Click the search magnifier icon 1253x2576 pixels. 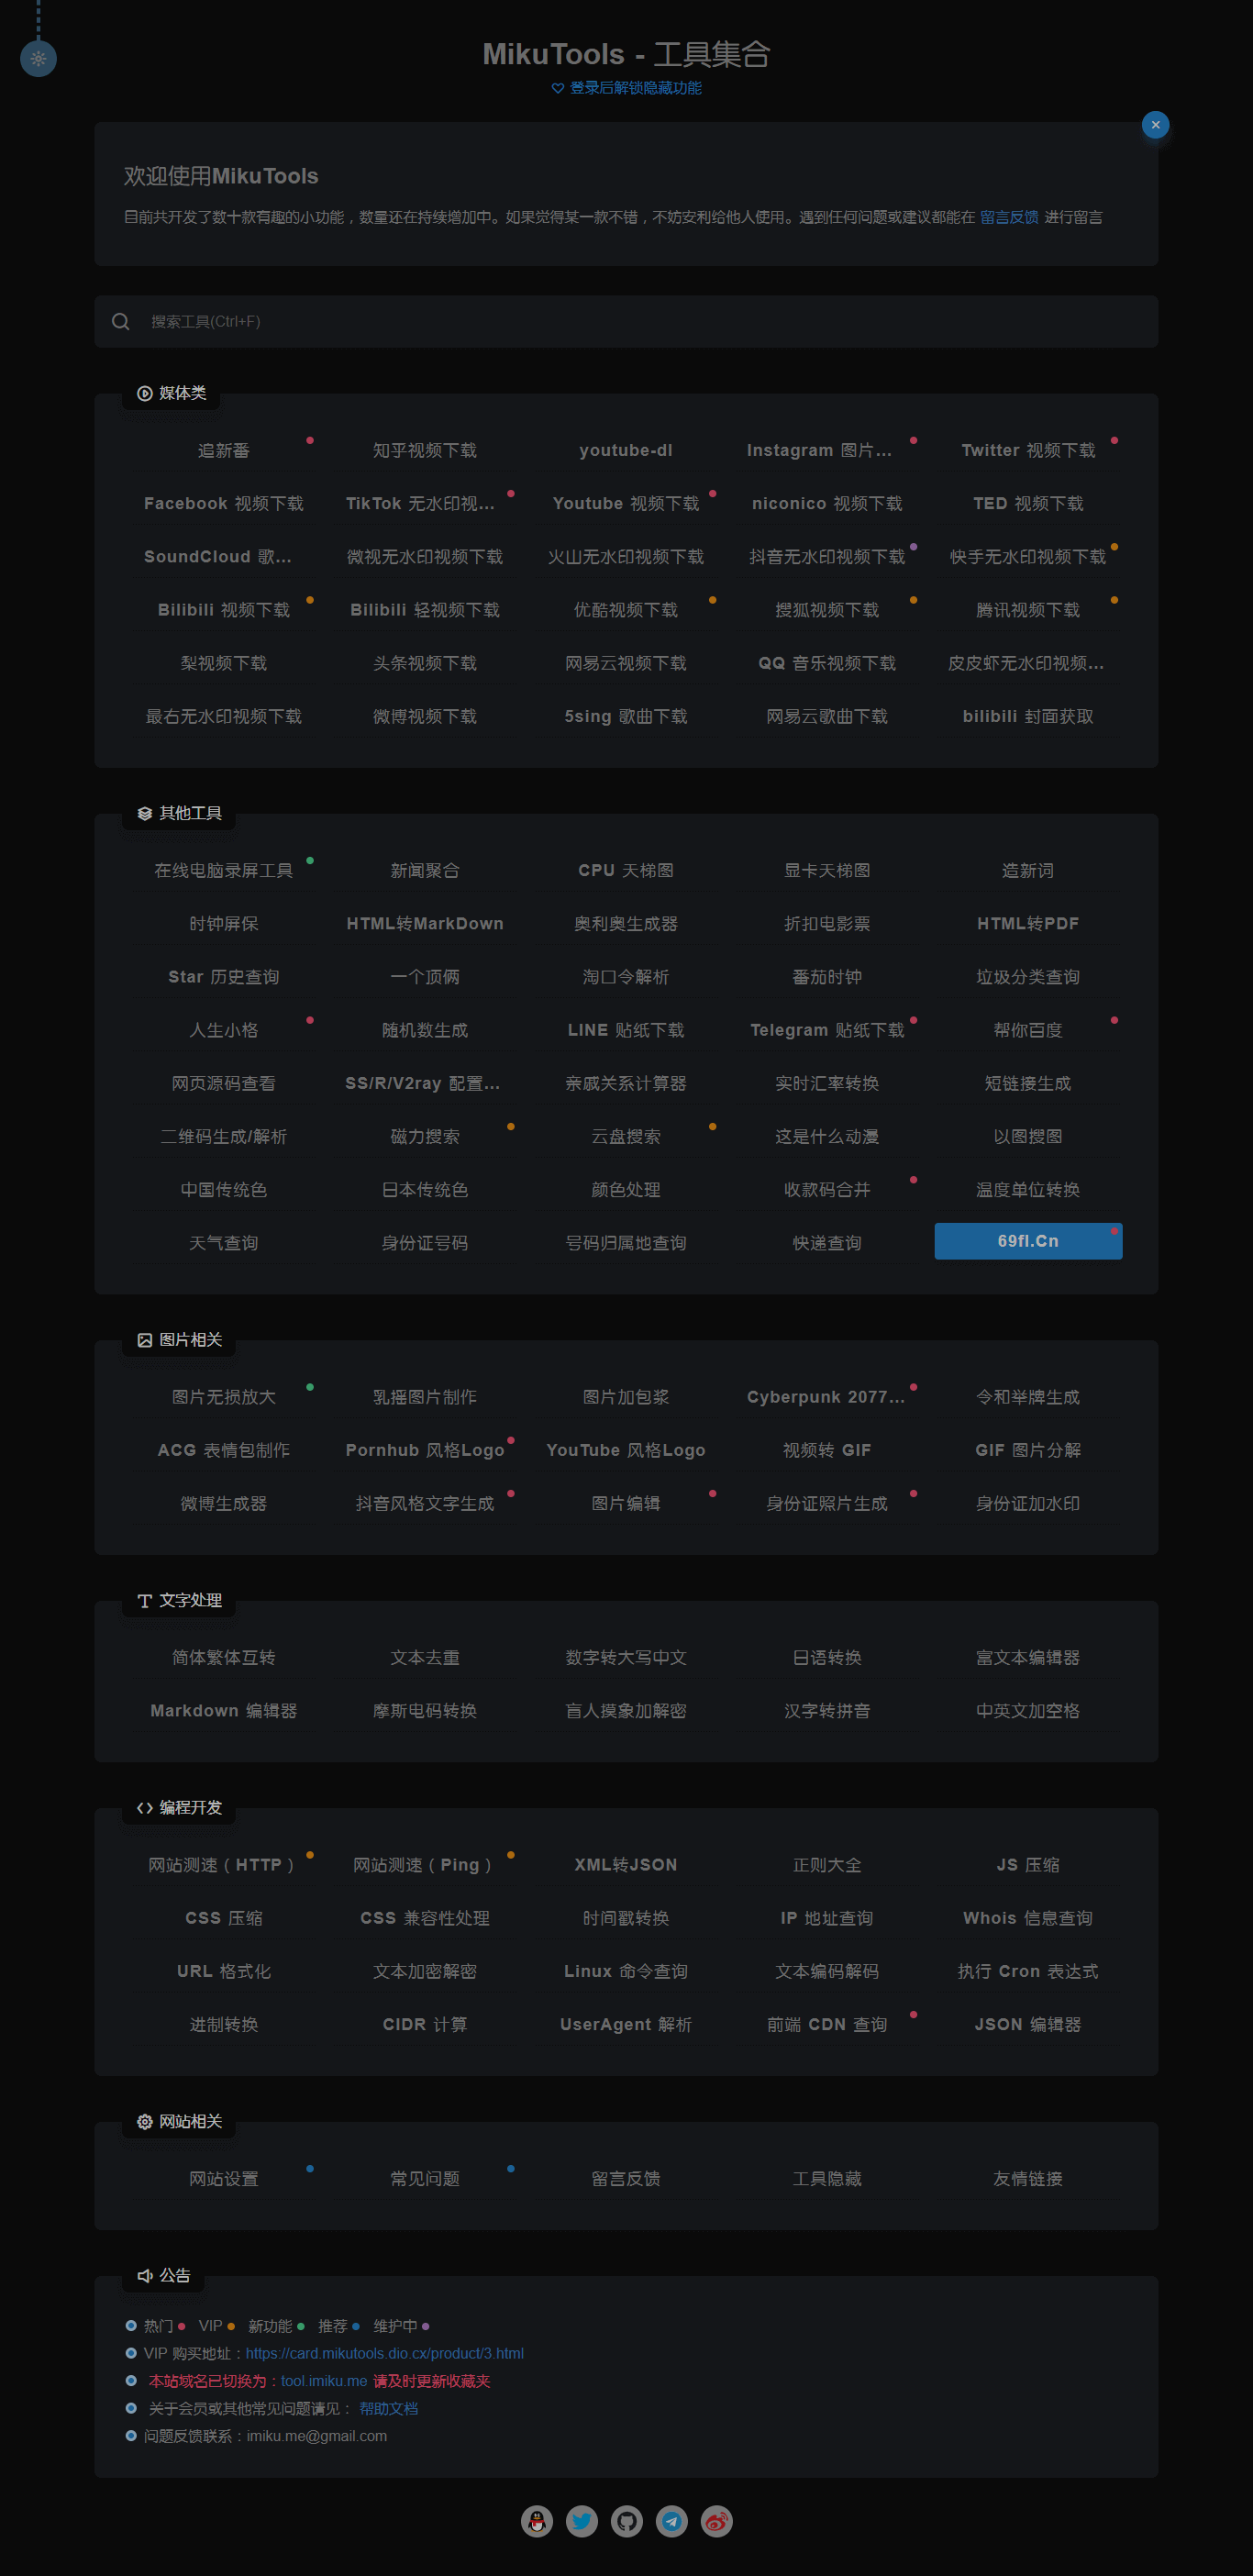[121, 322]
